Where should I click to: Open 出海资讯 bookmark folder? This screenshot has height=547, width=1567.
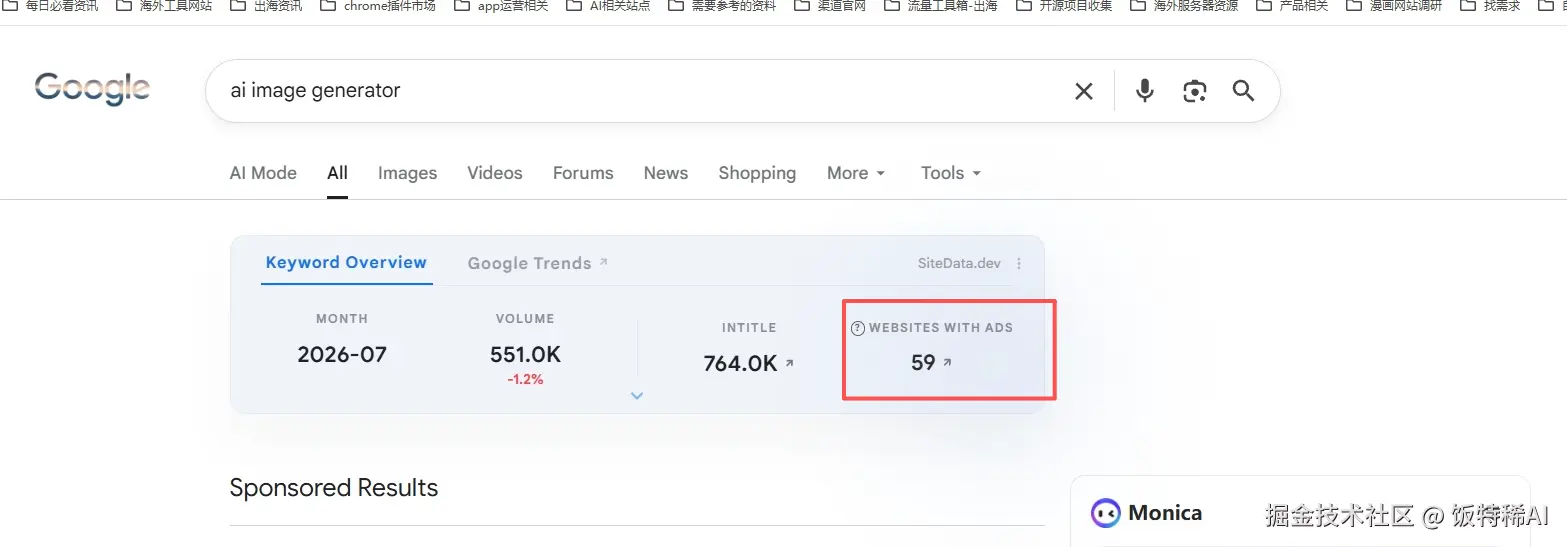click(267, 6)
